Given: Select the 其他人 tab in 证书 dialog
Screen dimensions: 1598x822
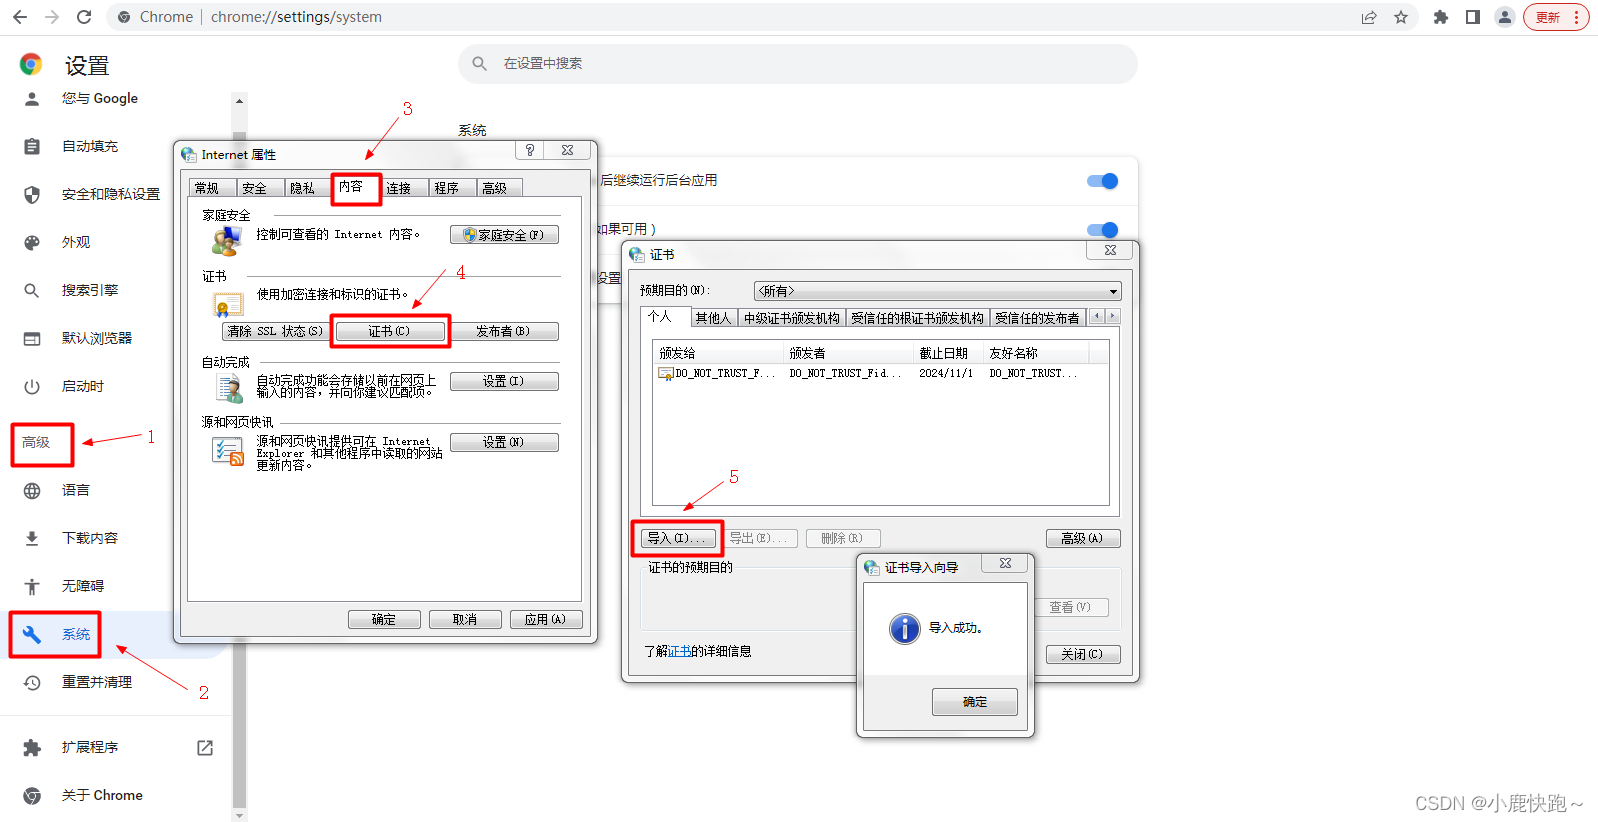Looking at the screenshot, I should point(713,318).
